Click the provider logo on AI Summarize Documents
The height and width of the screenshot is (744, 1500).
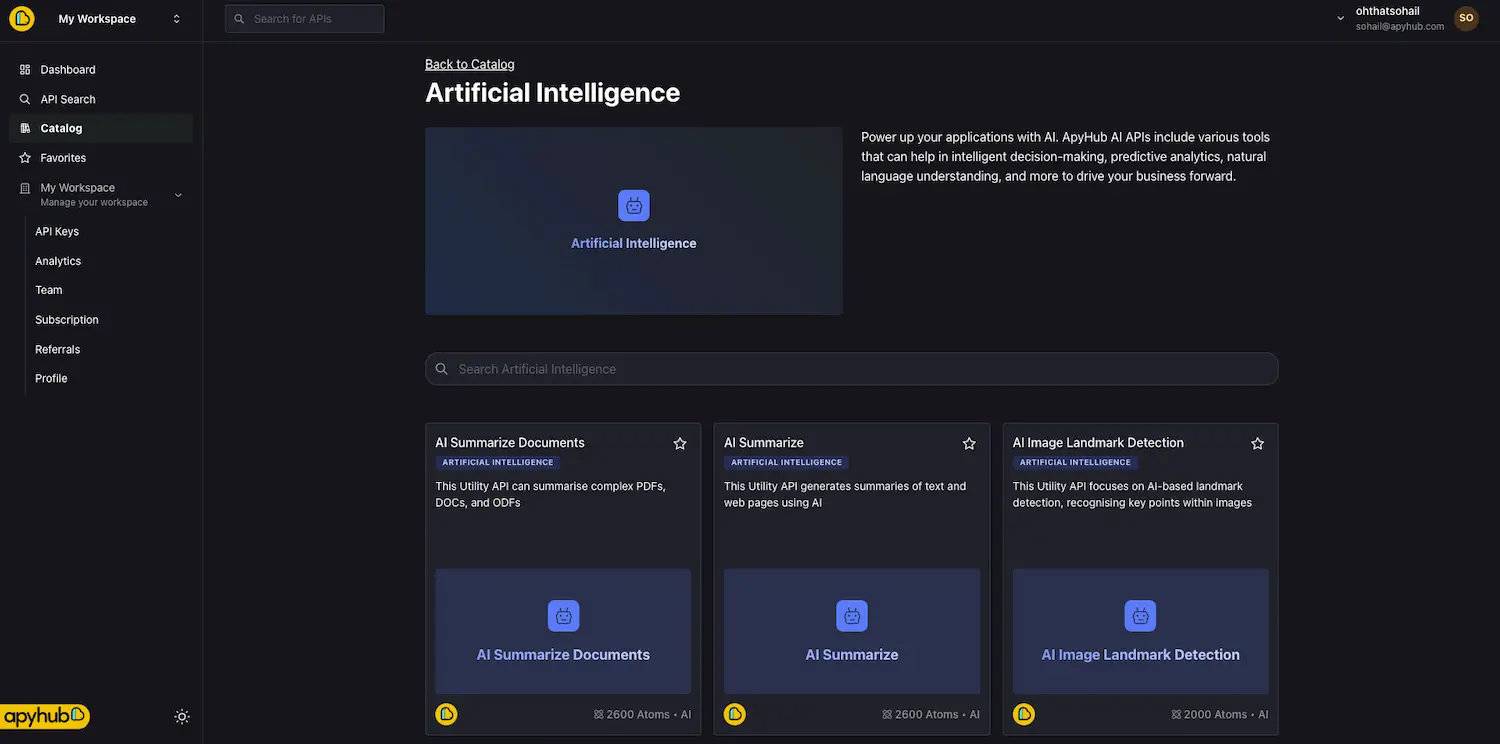point(446,714)
